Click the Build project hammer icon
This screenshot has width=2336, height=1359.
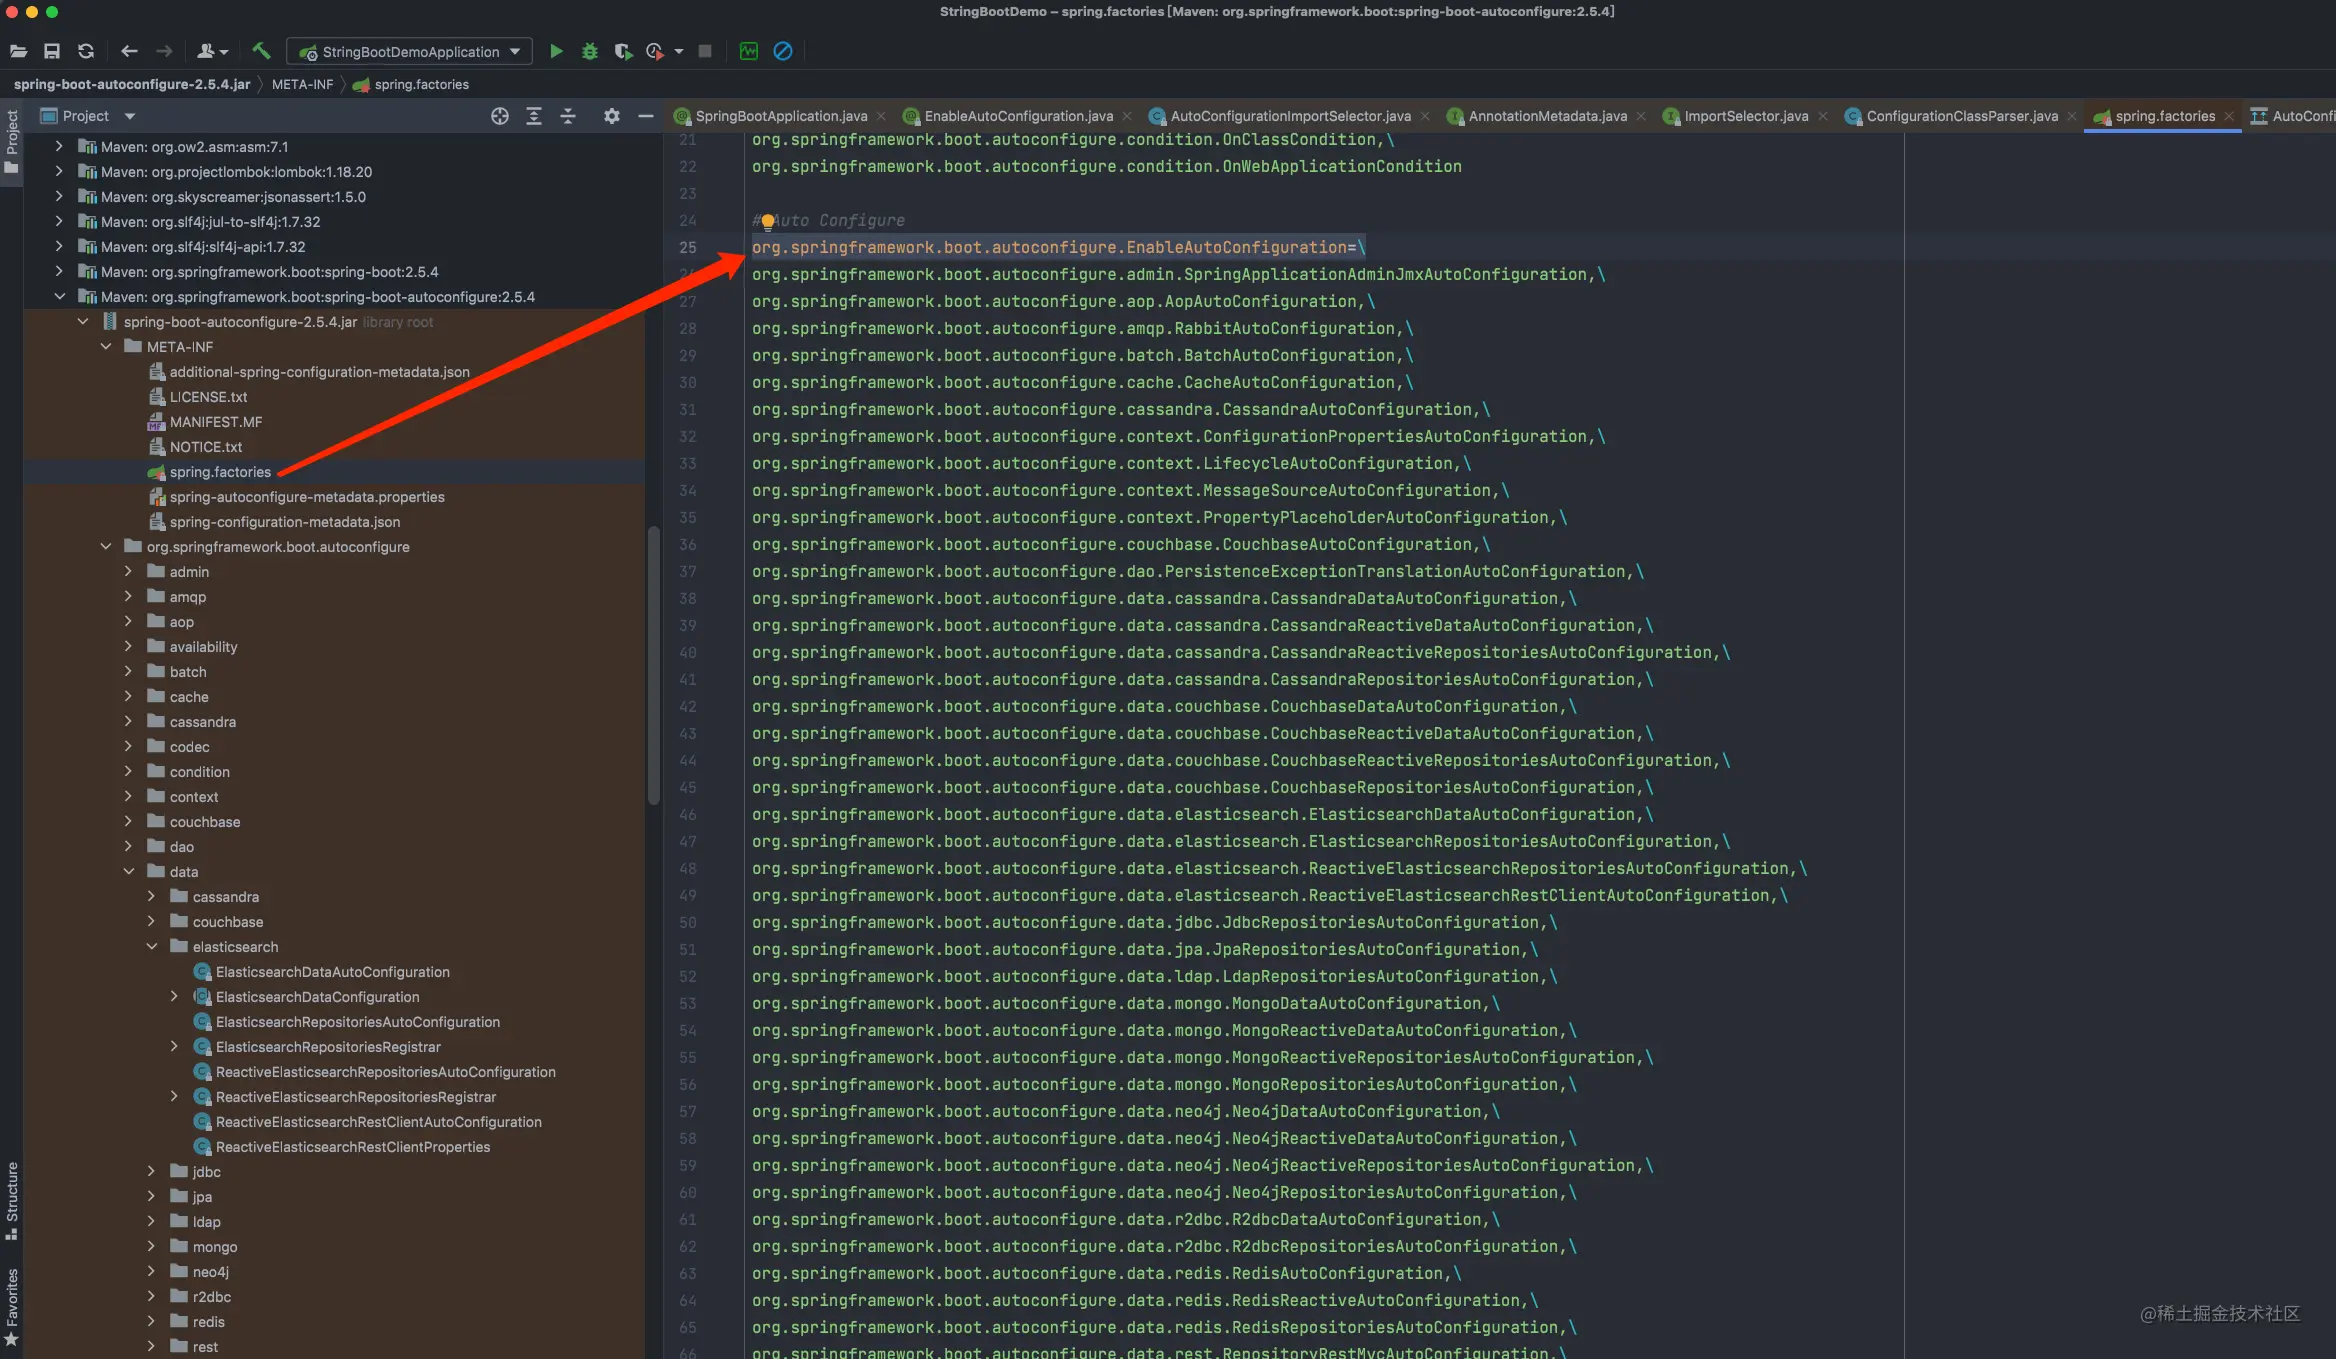(261, 51)
